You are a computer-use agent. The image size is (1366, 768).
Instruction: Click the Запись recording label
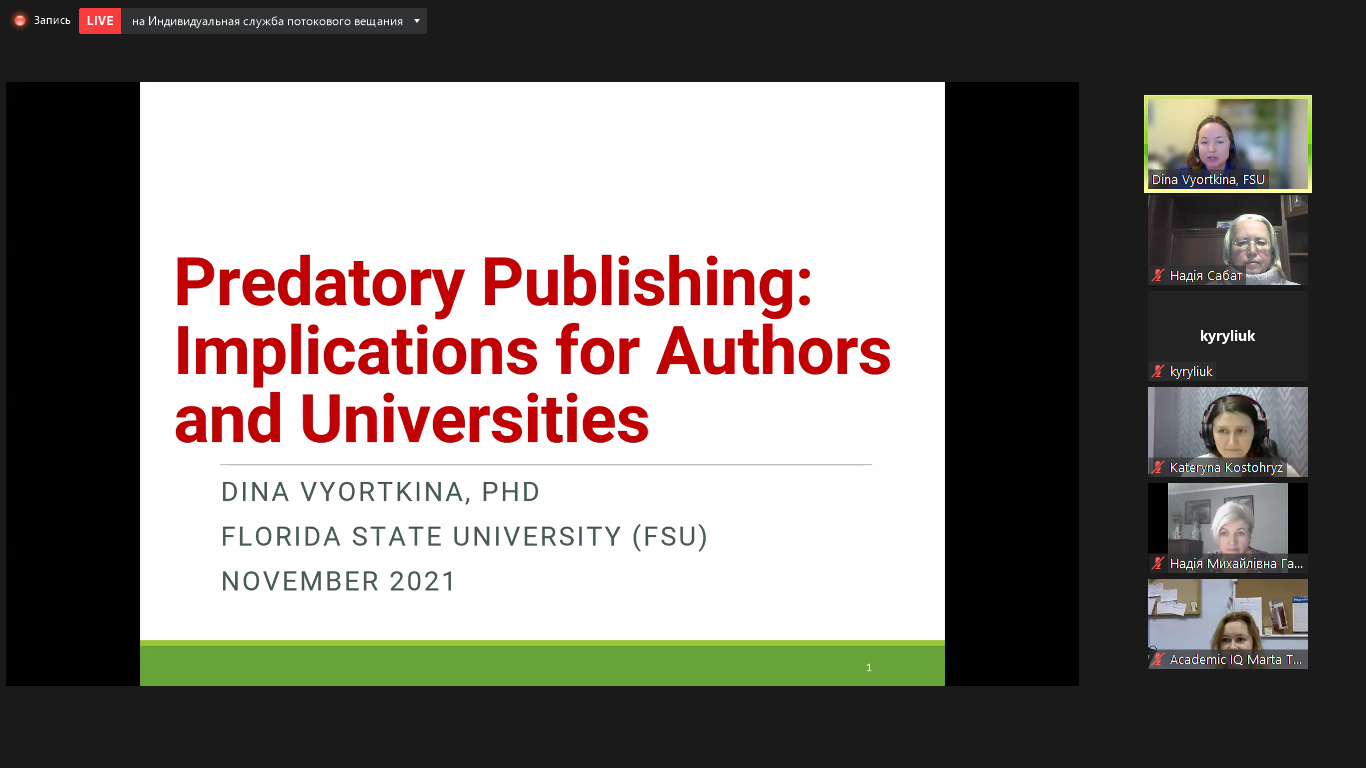click(52, 20)
